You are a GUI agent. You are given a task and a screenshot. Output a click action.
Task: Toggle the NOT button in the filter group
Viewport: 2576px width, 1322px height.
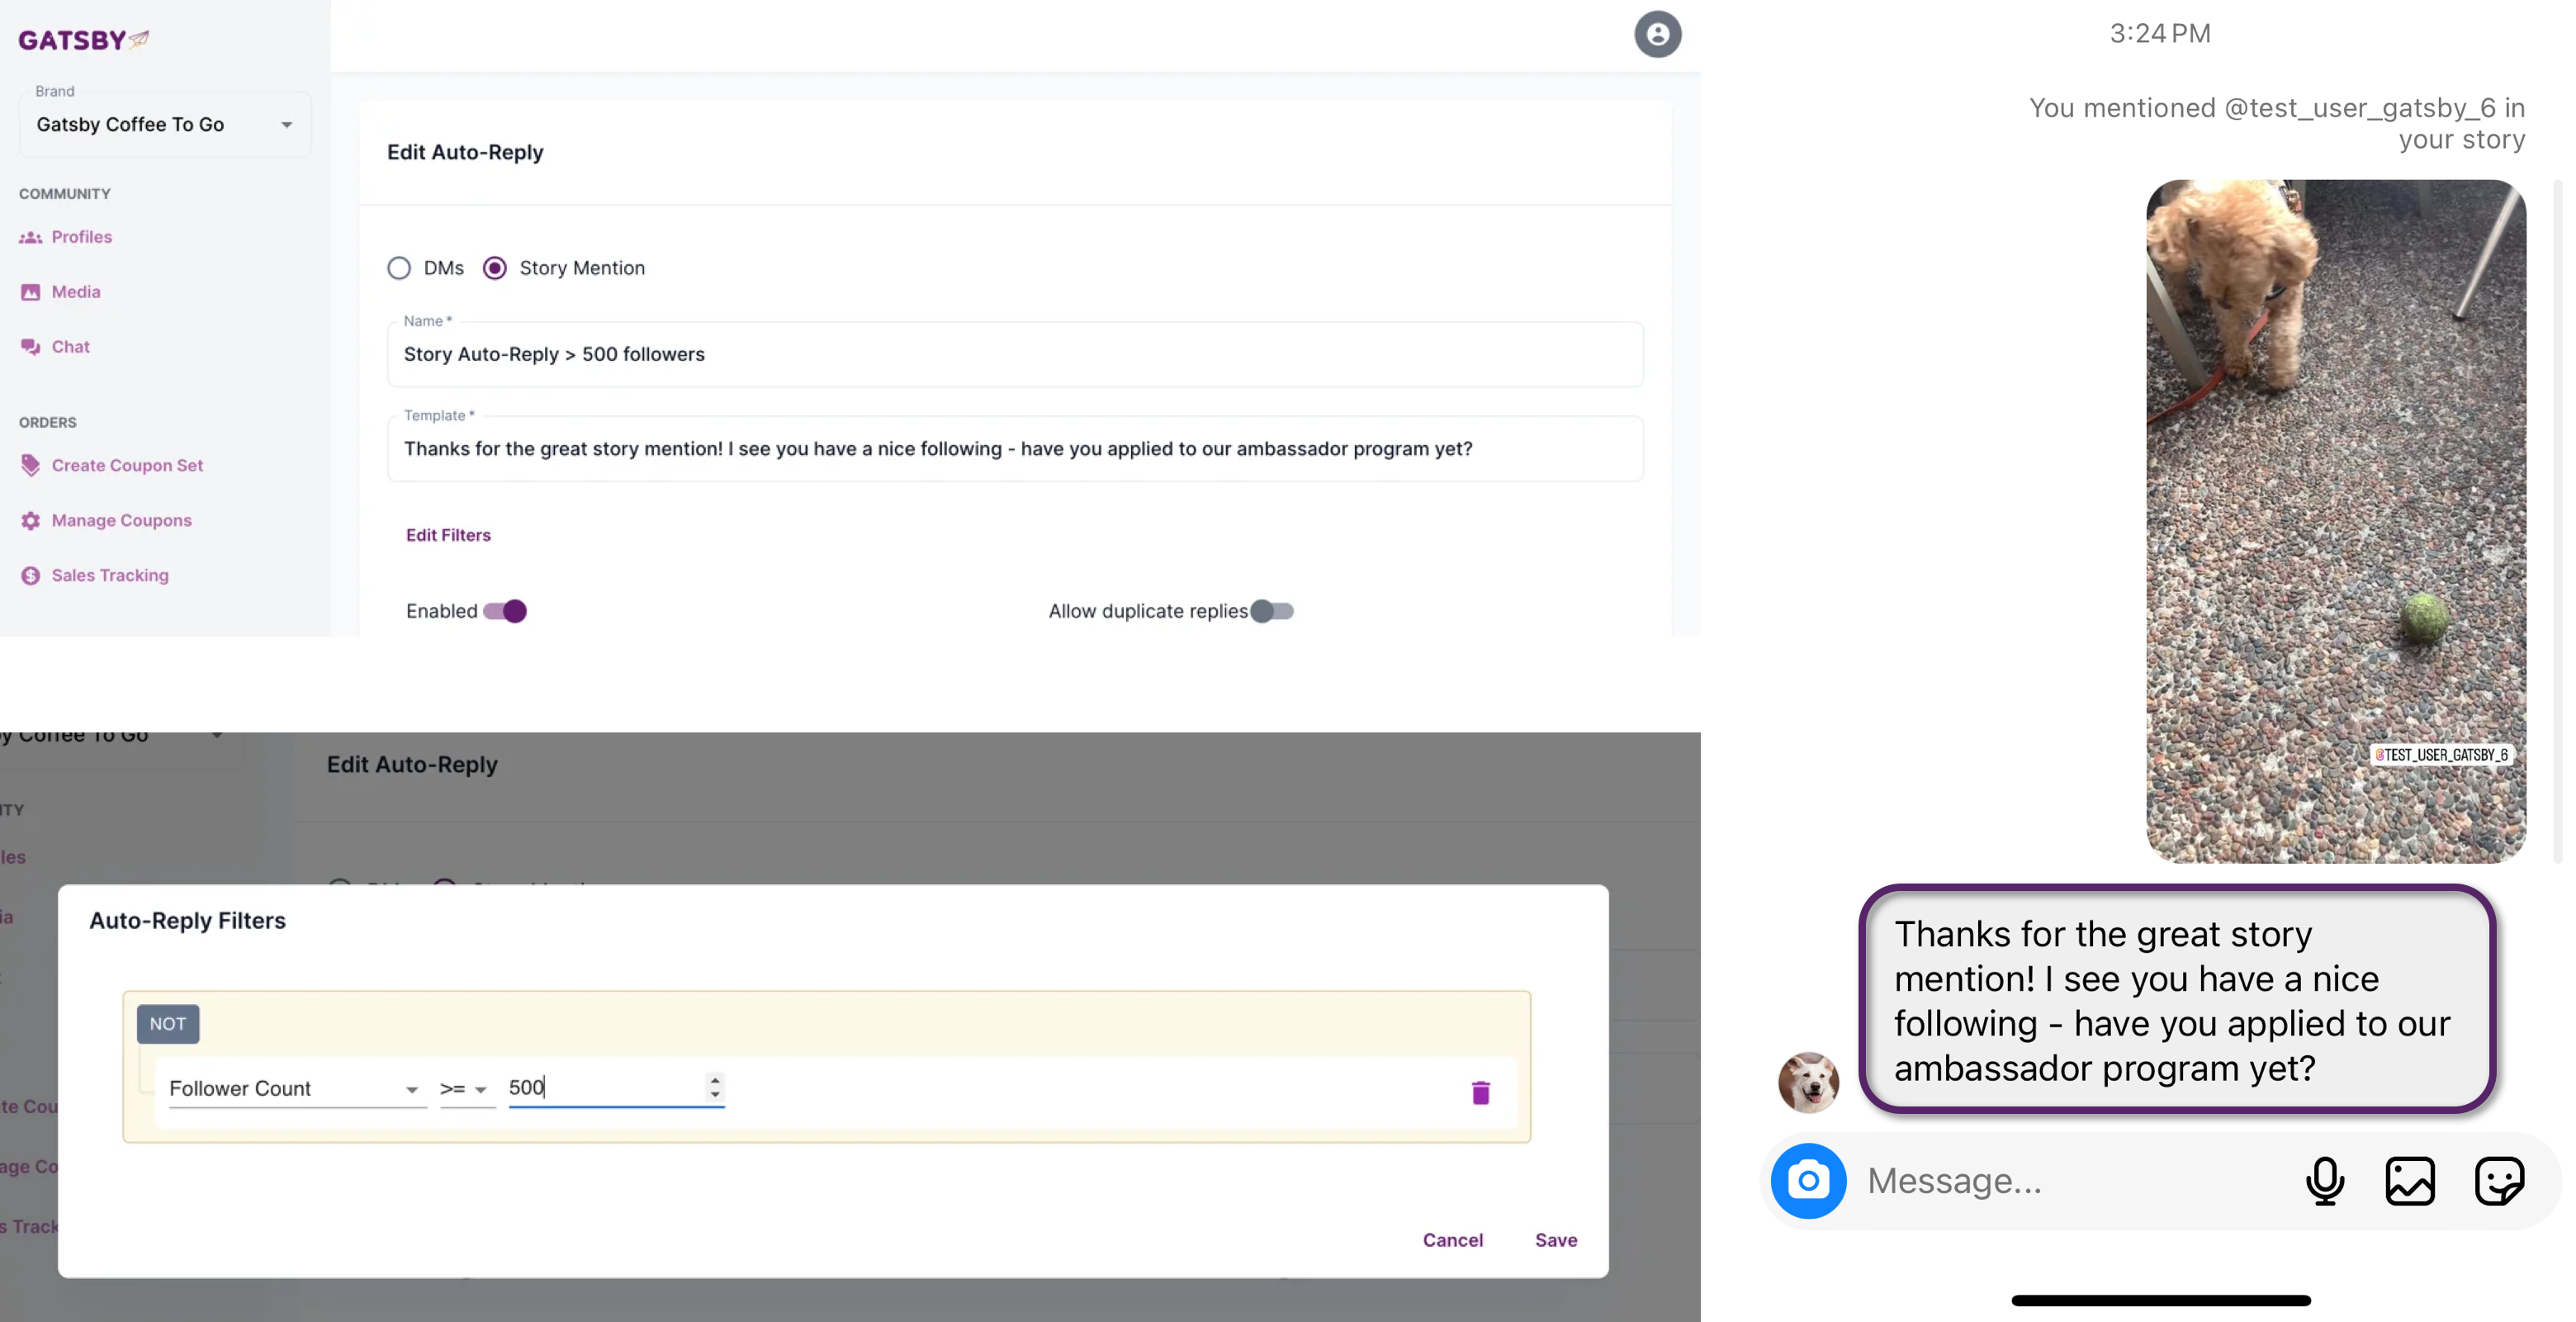(167, 1024)
